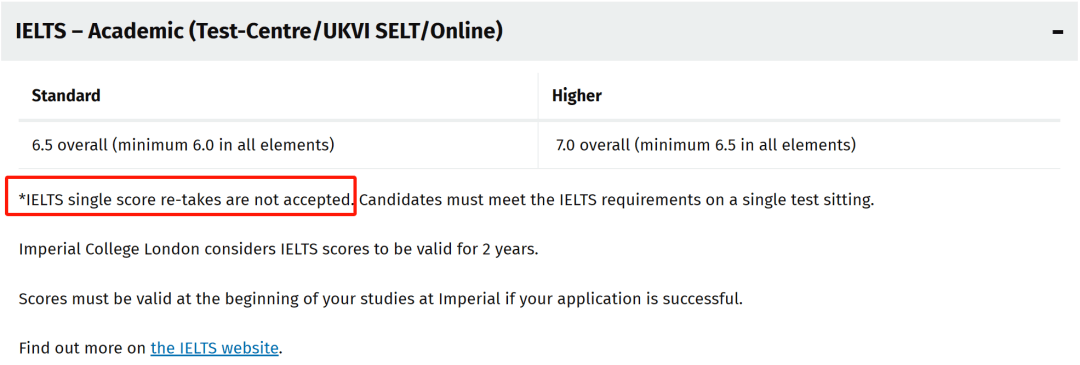The width and height of the screenshot is (1080, 365).
Task: Click the 6.5 overall requirement cell
Action: [x=278, y=145]
